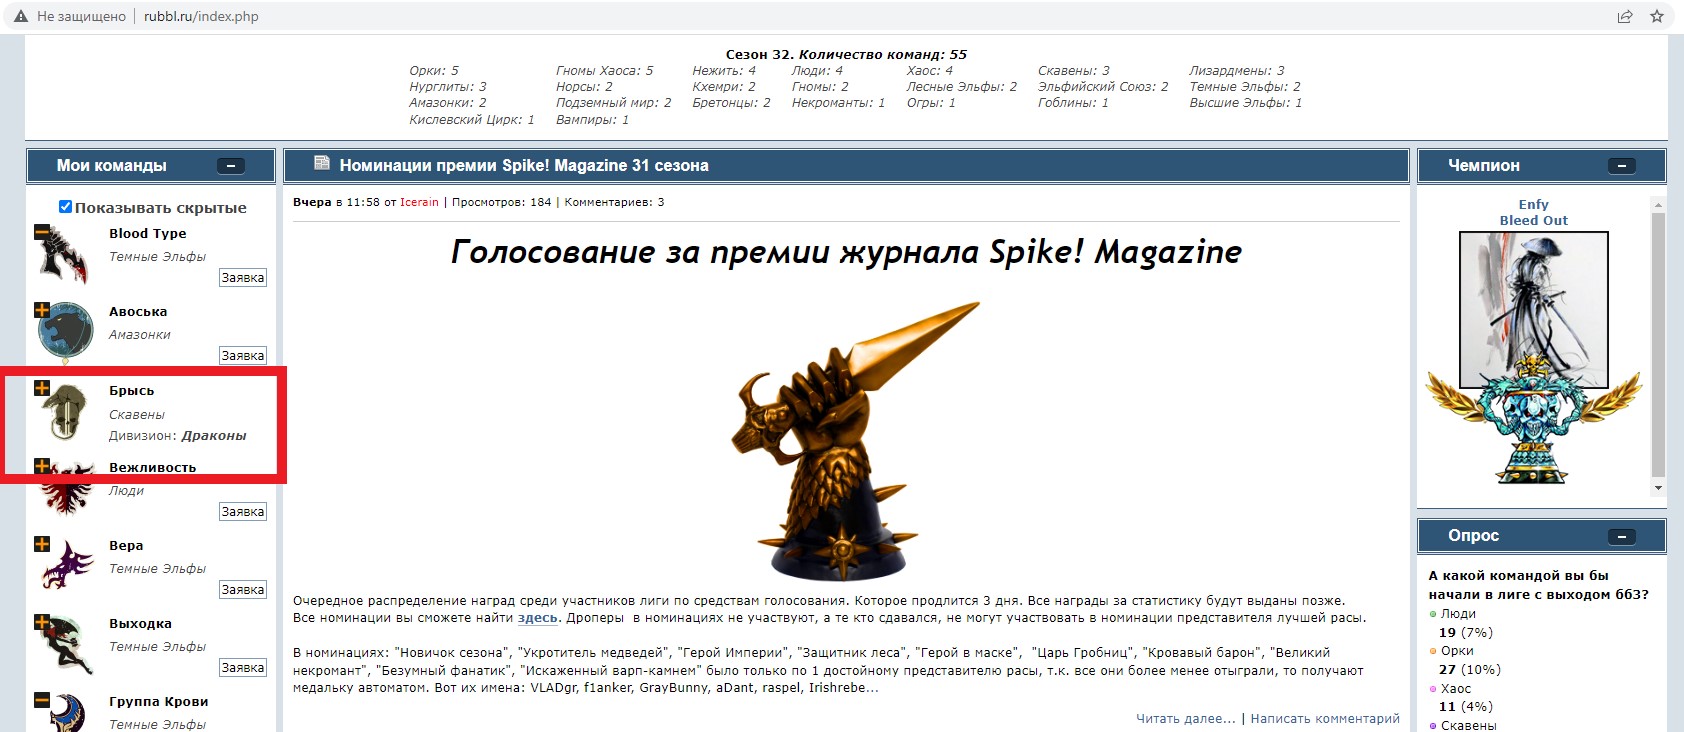Image resolution: width=1684 pixels, height=732 pixels.
Task: Click the Вера purple dragon logo
Action: coord(67,565)
